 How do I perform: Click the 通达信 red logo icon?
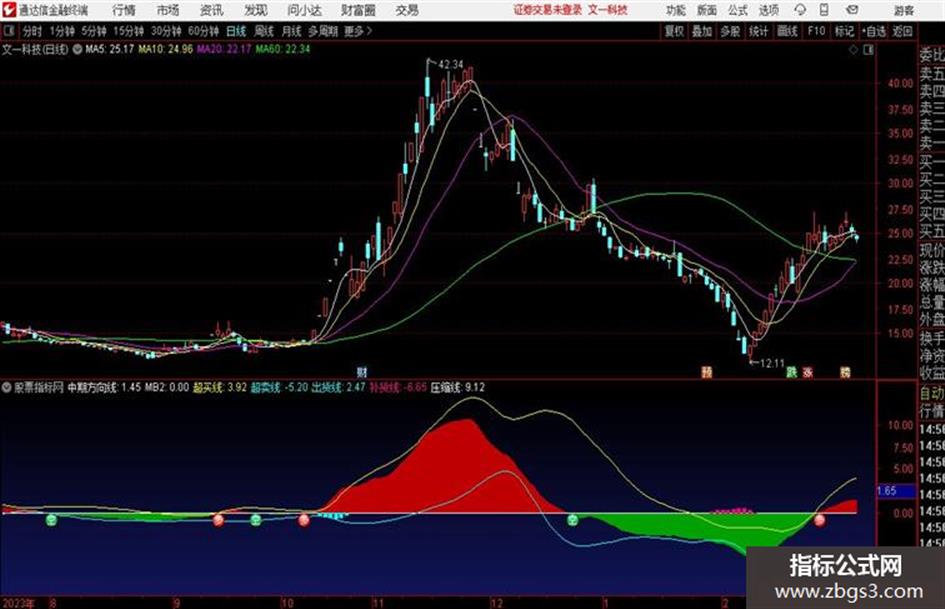click(8, 10)
